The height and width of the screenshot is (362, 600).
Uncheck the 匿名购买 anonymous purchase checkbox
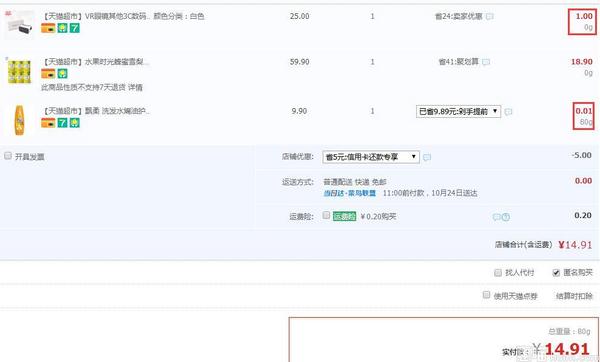(556, 273)
